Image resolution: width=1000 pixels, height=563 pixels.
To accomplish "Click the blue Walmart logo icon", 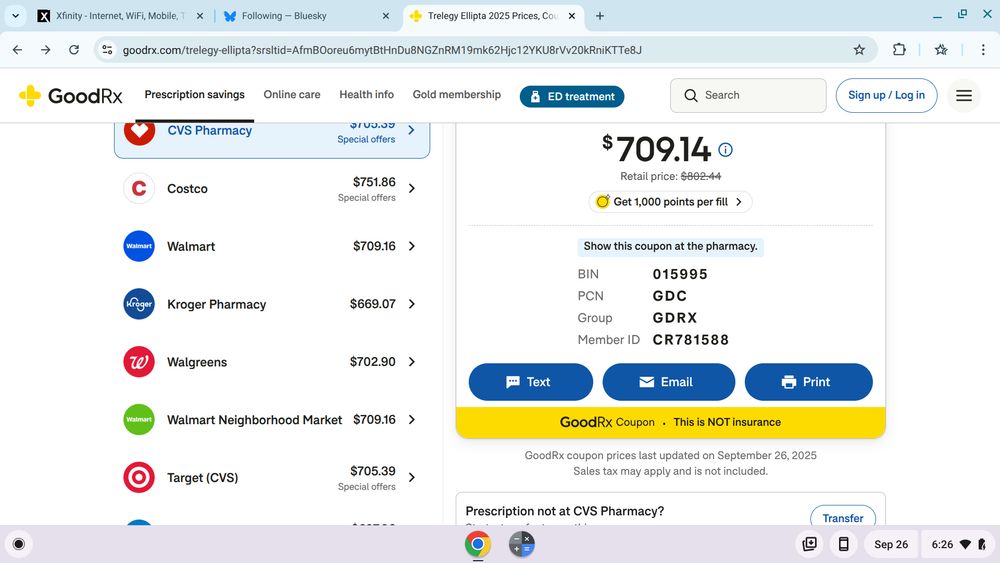I will (139, 246).
